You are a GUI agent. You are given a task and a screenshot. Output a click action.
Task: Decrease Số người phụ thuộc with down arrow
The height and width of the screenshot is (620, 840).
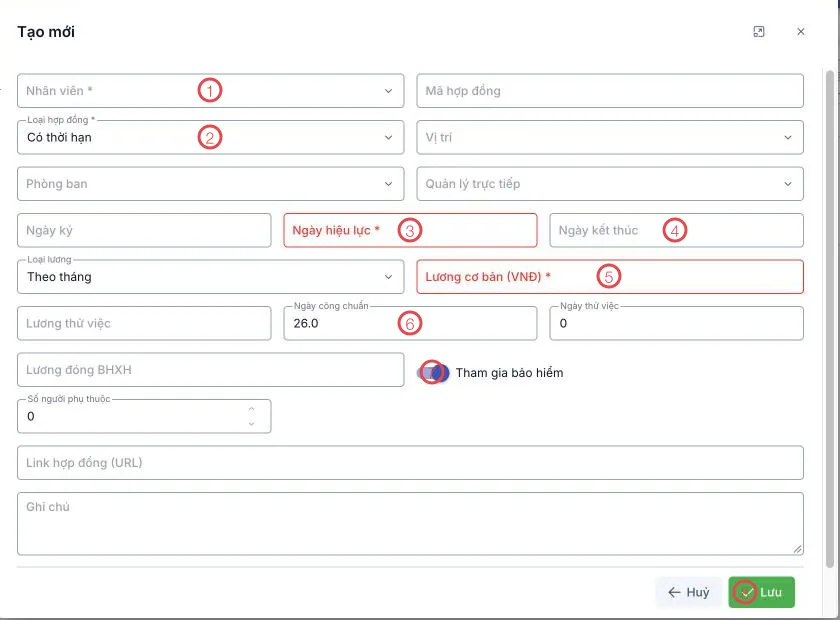click(x=251, y=423)
